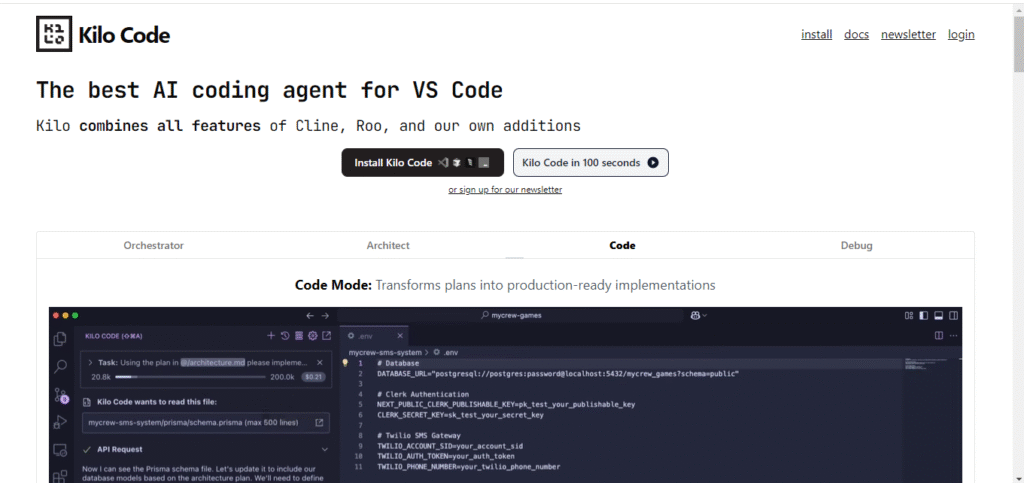1024x483 pixels.
Task: Click the pop-out icon in Kilo Code header
Action: click(x=326, y=335)
